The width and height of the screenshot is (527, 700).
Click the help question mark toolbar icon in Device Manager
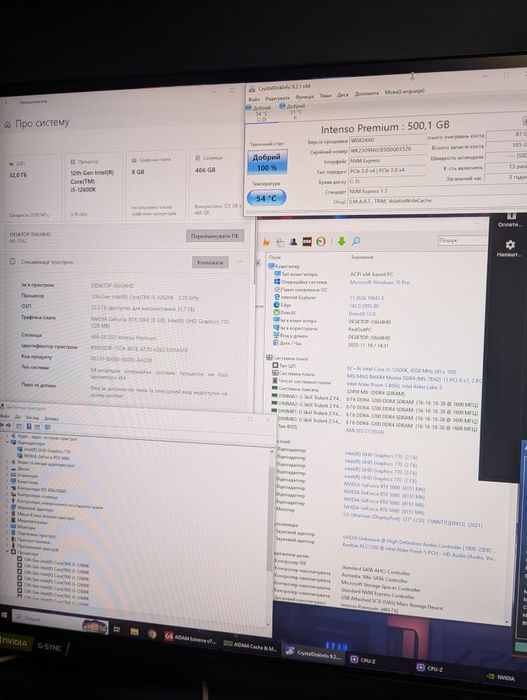(x=29, y=427)
